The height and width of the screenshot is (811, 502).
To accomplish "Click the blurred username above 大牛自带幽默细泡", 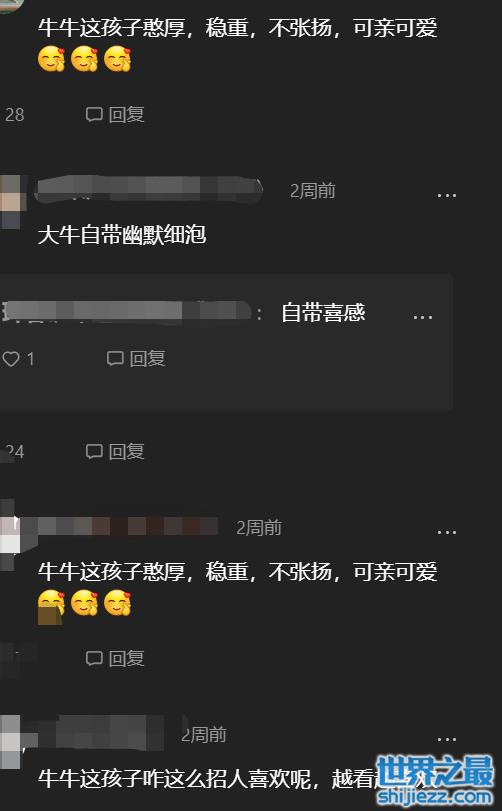I will pos(148,189).
